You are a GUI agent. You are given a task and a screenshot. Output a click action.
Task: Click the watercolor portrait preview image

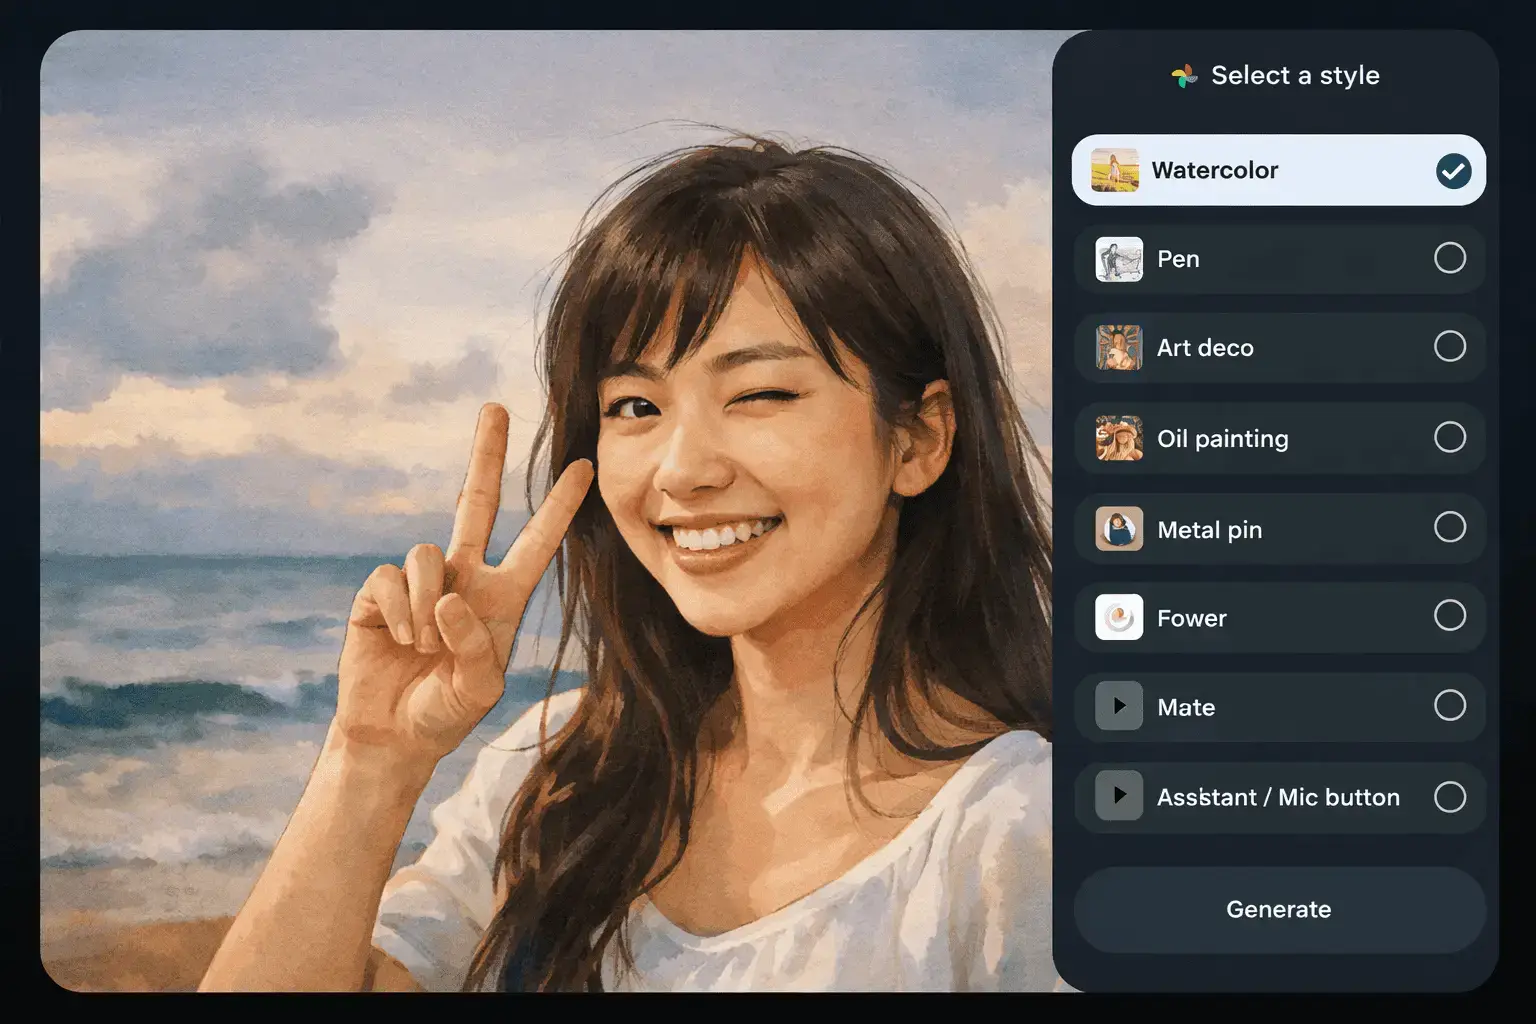click(x=546, y=511)
